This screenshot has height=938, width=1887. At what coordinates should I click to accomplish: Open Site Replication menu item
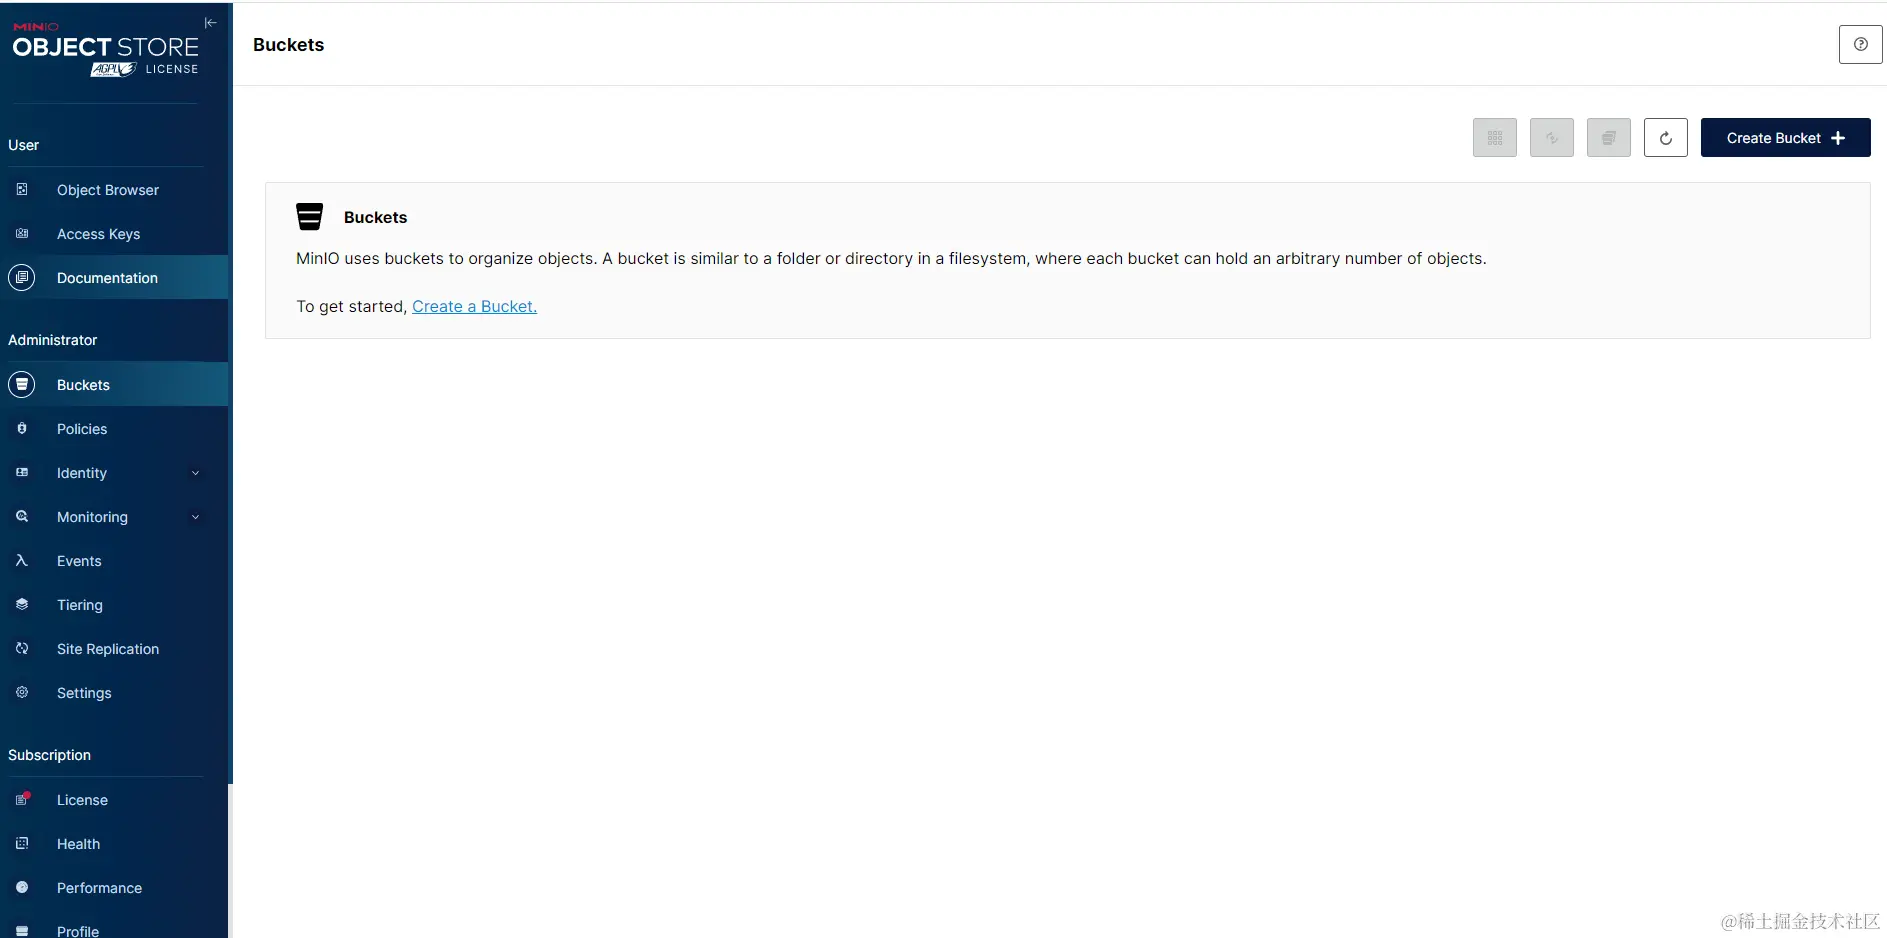pyautogui.click(x=114, y=649)
